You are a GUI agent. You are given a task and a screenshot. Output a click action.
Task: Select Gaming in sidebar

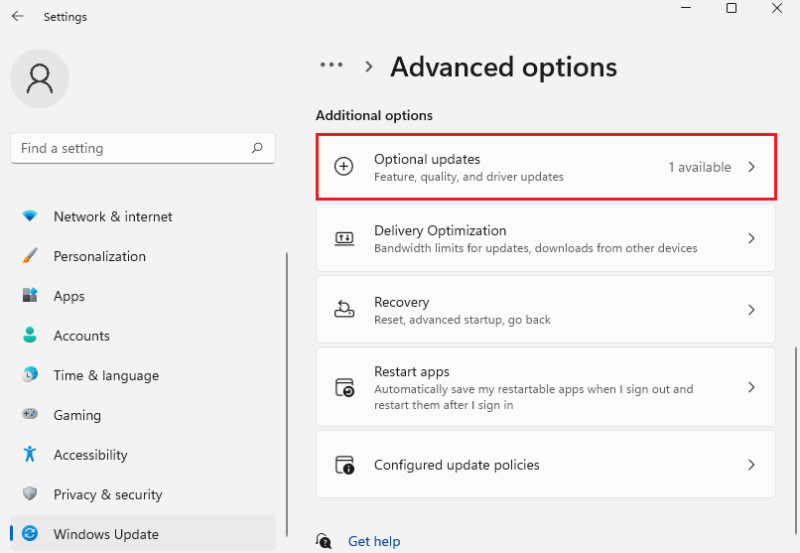[143, 415]
